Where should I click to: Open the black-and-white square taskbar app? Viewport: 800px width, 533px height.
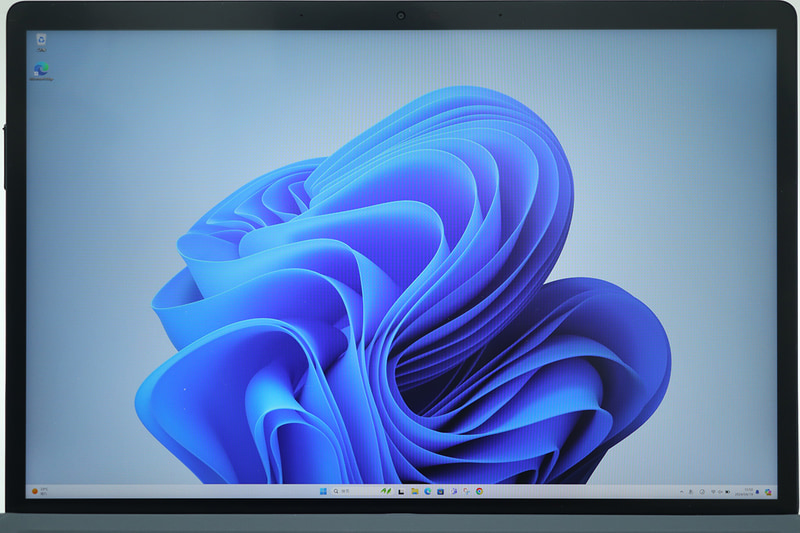(x=401, y=492)
